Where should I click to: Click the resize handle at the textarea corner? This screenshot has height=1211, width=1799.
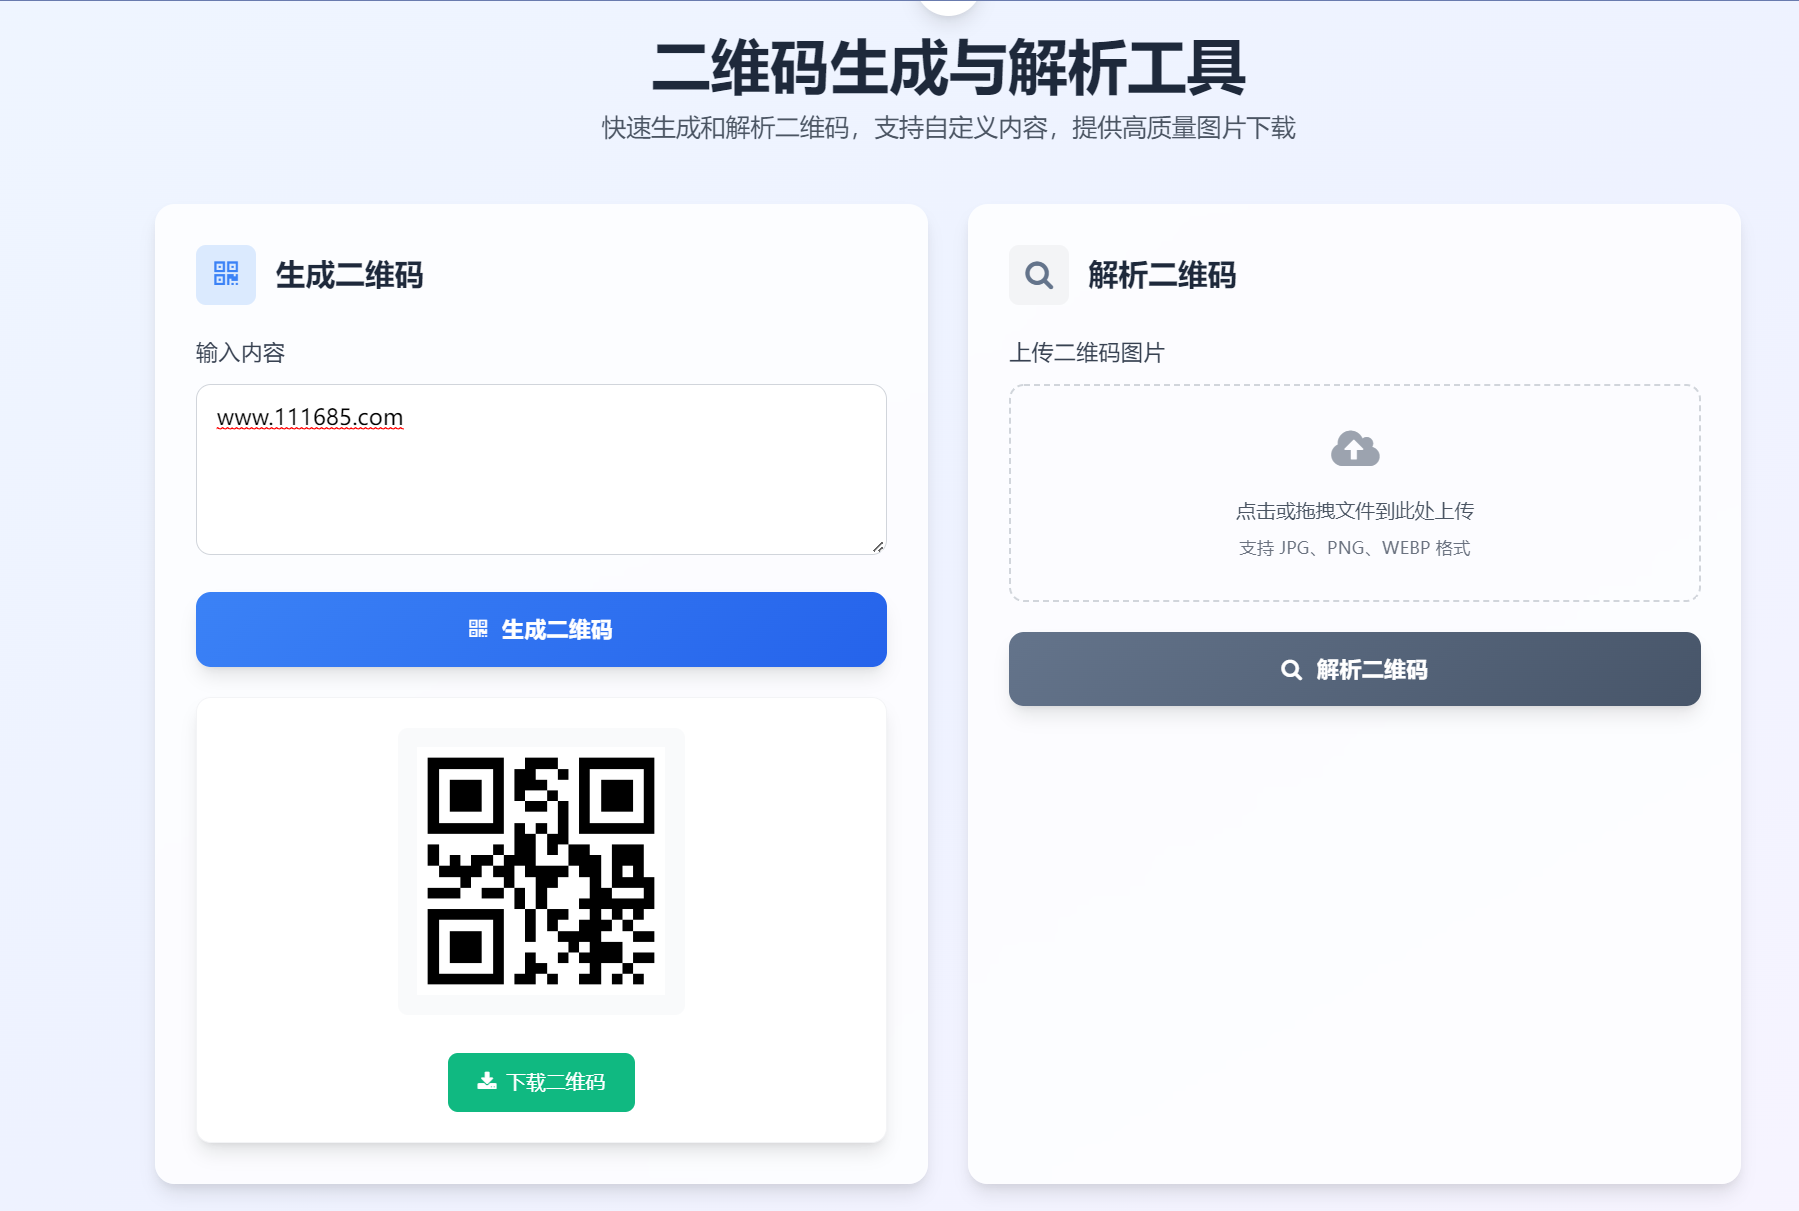[x=878, y=546]
